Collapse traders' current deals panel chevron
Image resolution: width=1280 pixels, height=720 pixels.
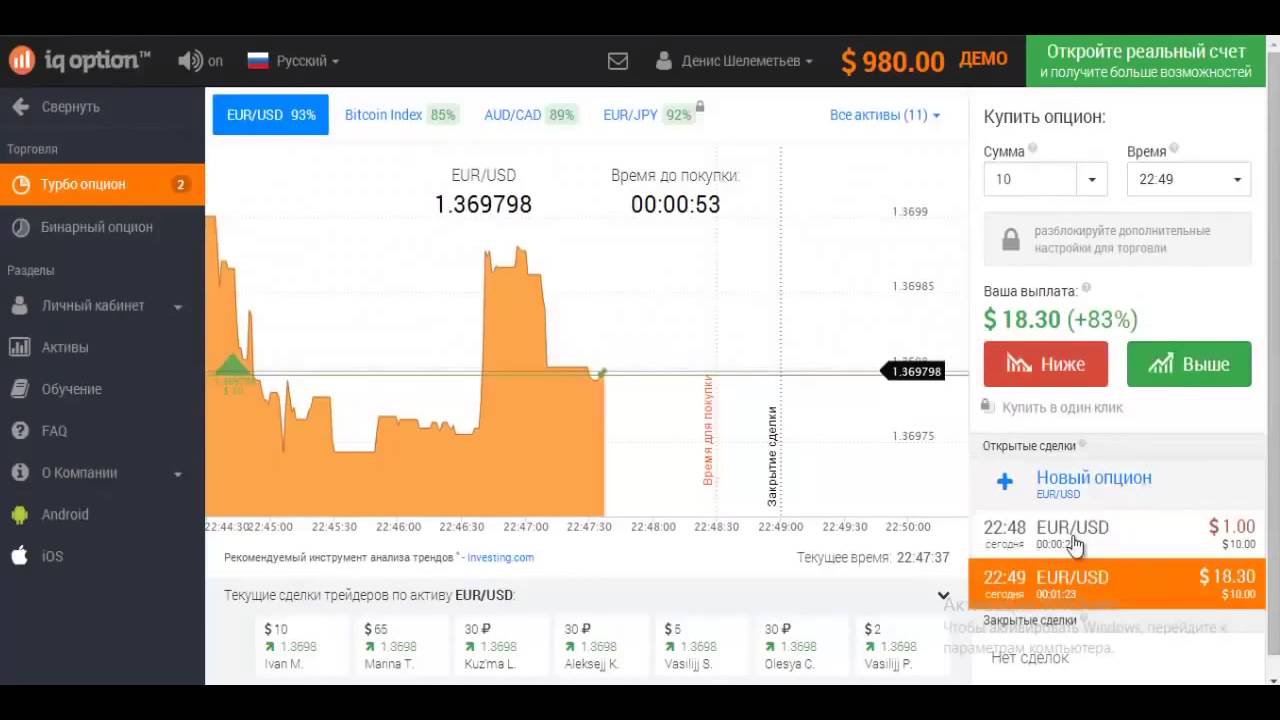pos(943,596)
